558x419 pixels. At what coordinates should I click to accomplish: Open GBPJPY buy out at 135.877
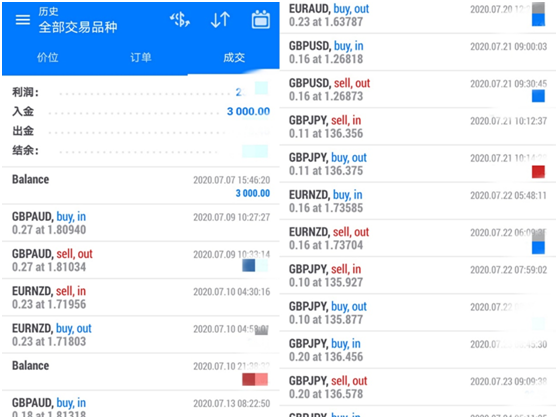tap(418, 313)
